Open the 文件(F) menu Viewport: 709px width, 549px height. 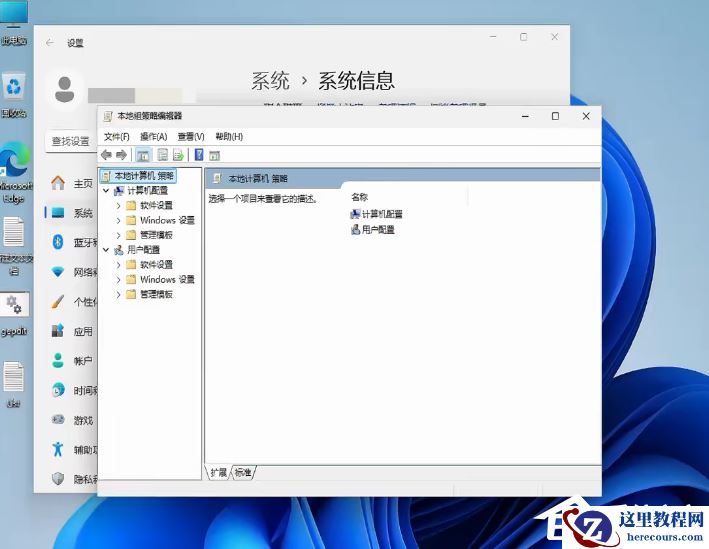(x=117, y=137)
